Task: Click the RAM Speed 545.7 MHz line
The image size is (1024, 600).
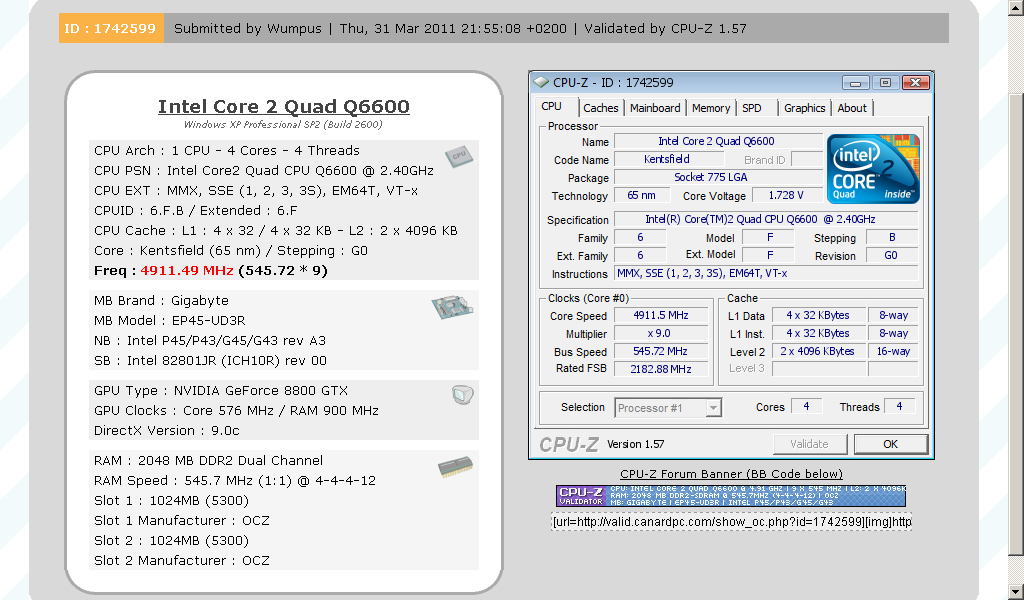Action: 235,481
